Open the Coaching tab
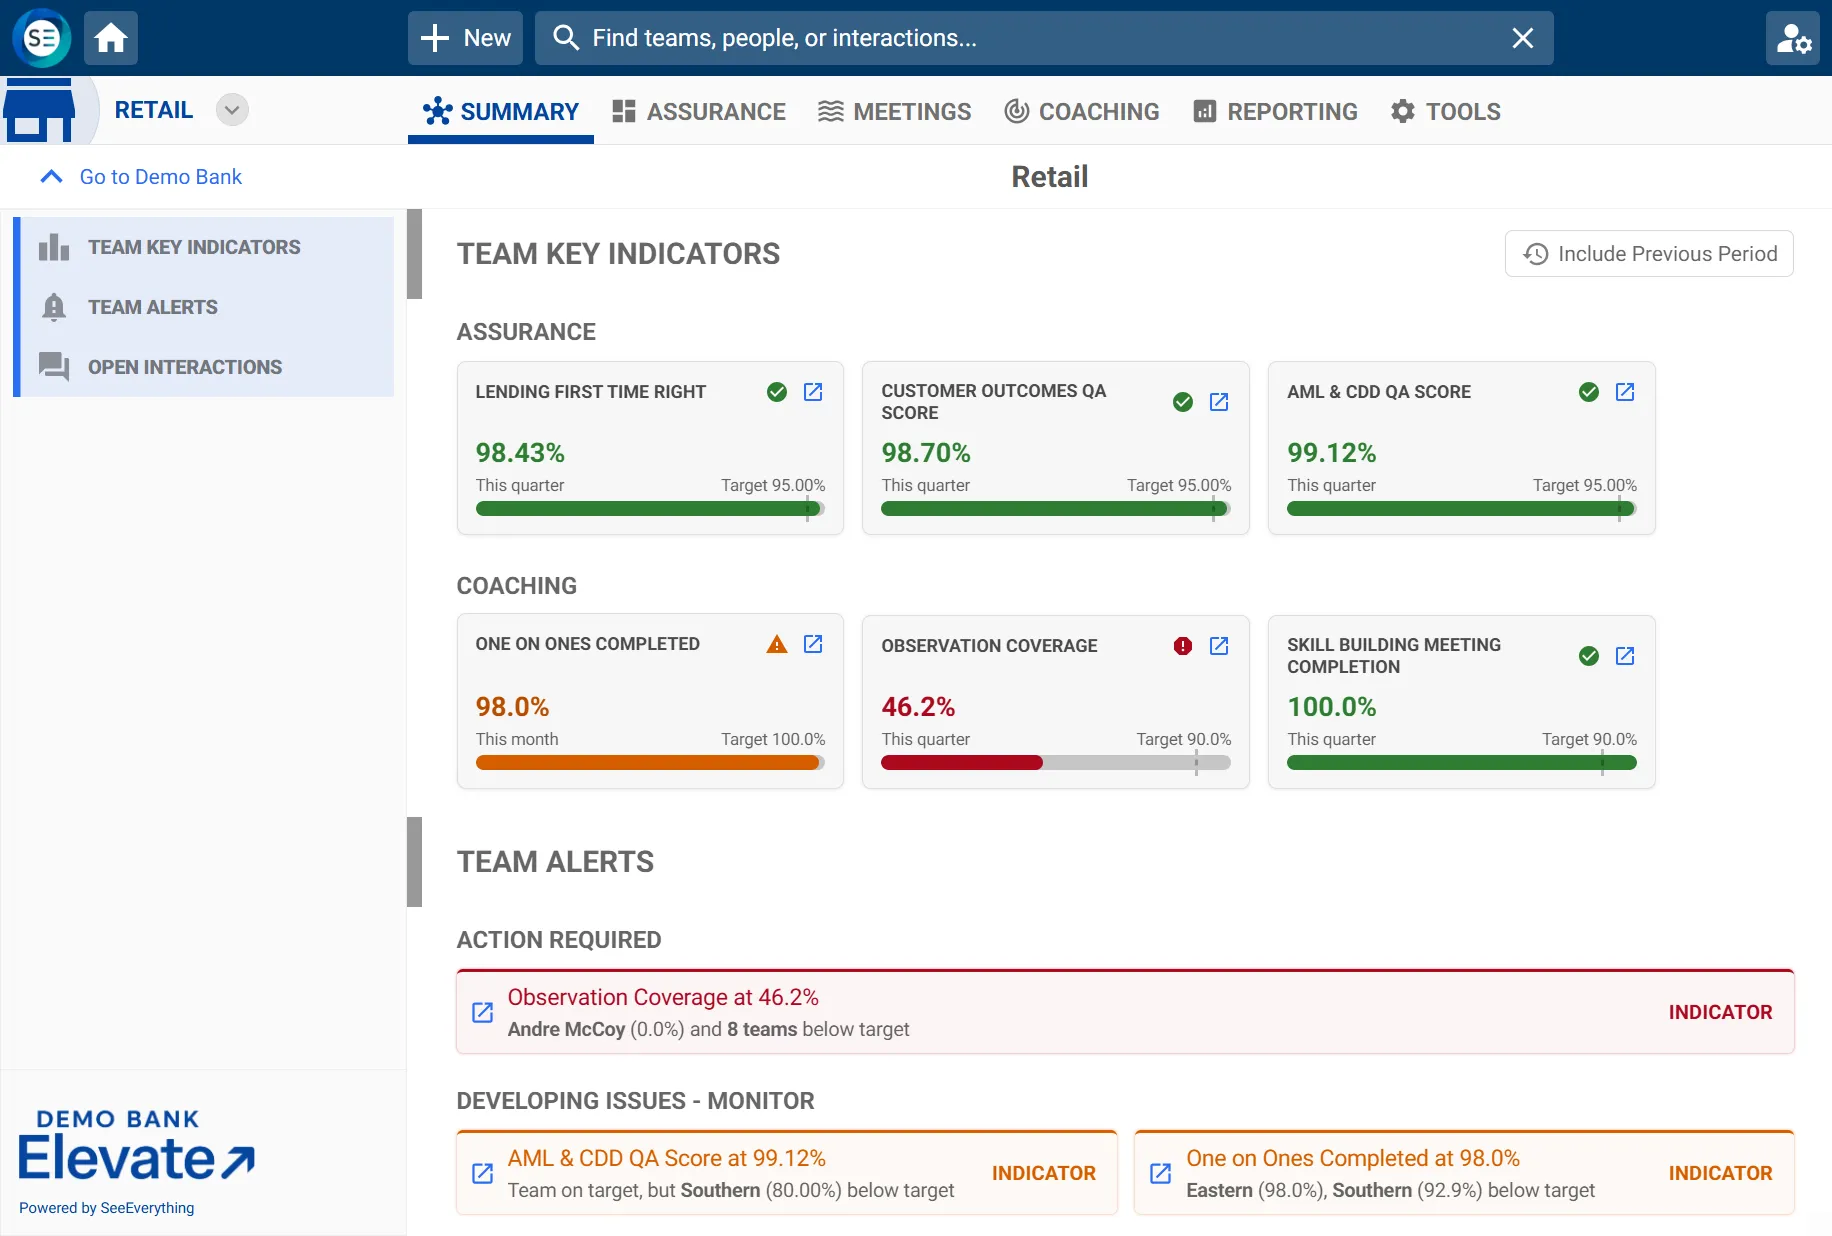1832x1236 pixels. (x=1082, y=111)
